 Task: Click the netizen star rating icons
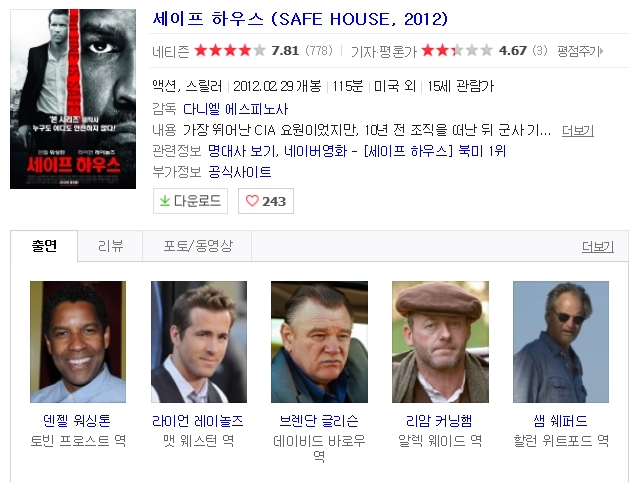pos(230,50)
